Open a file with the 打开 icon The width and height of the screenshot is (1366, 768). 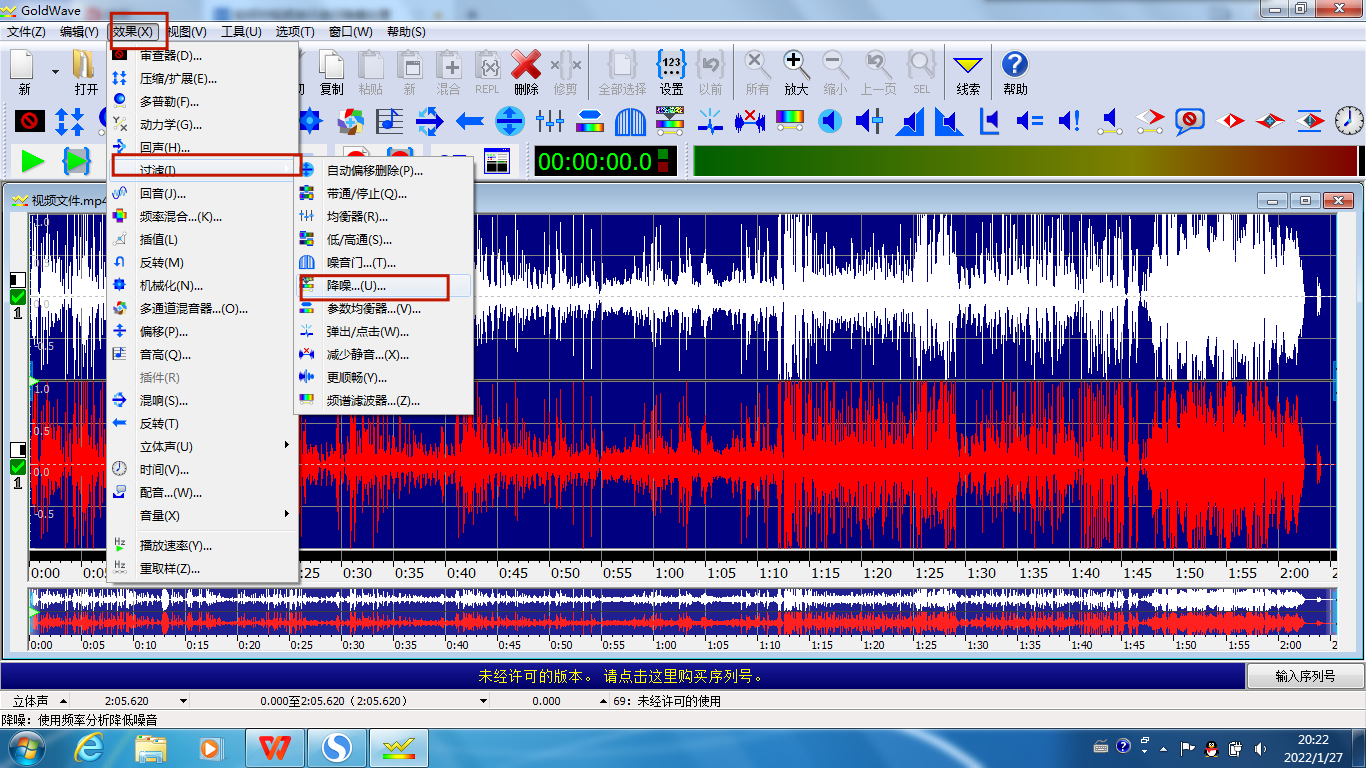[86, 72]
